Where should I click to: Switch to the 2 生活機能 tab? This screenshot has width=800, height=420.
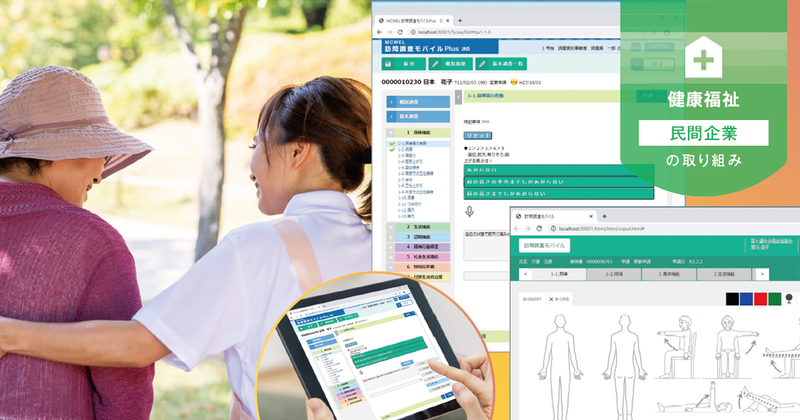723,274
